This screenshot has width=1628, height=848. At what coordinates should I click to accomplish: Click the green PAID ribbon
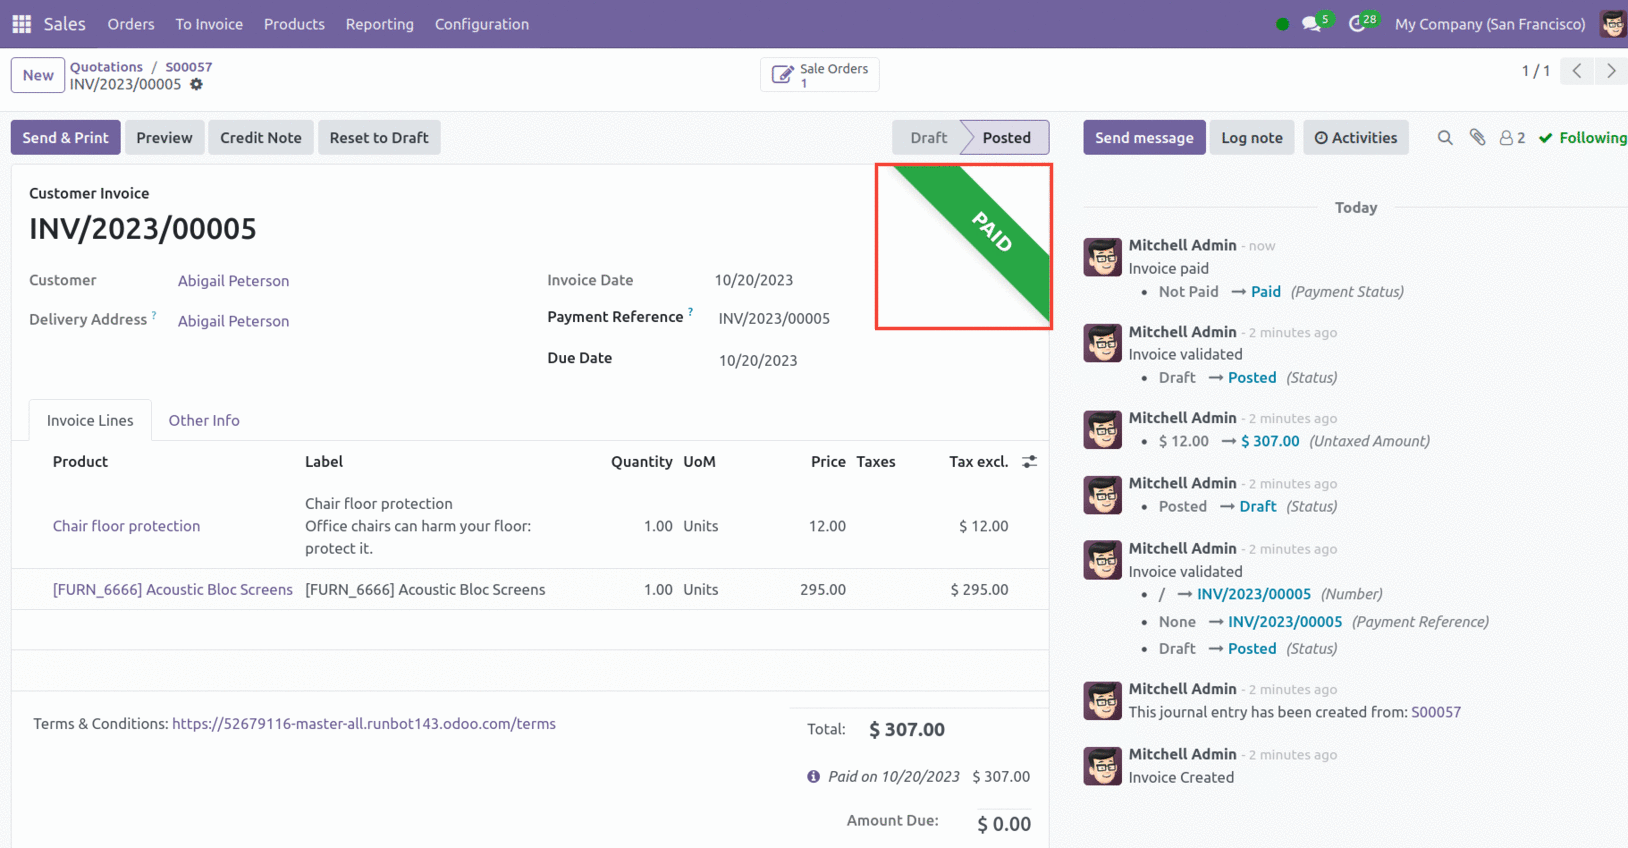[x=991, y=232]
